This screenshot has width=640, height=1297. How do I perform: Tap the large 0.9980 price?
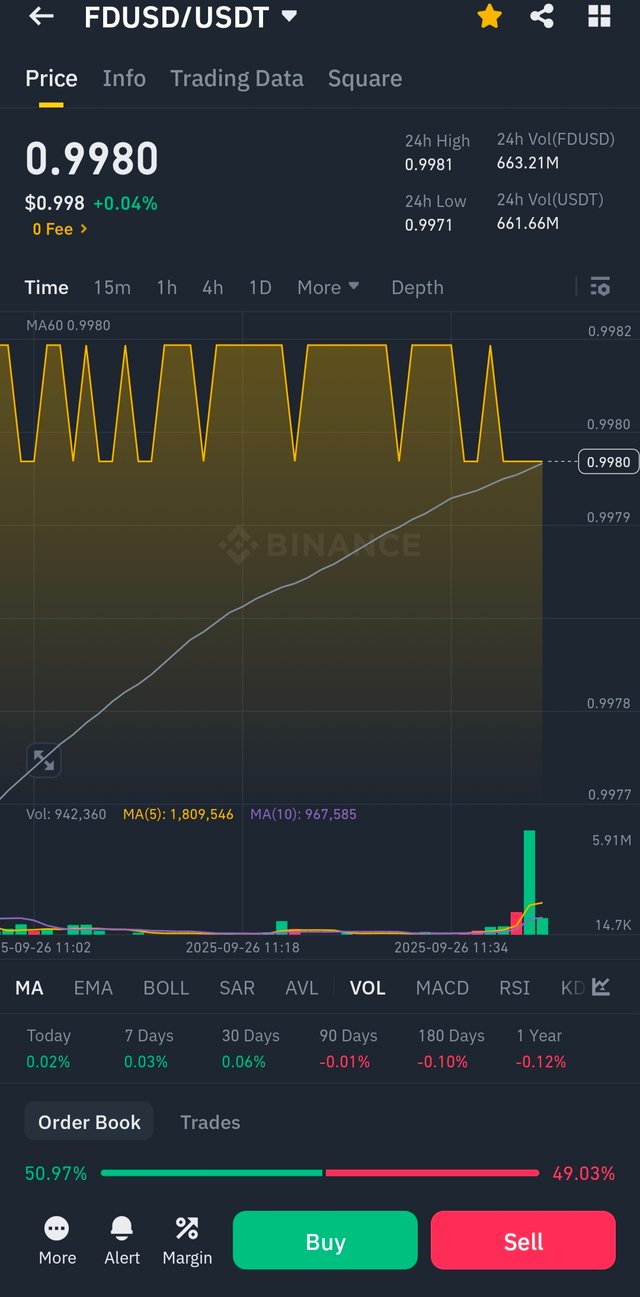pos(92,159)
